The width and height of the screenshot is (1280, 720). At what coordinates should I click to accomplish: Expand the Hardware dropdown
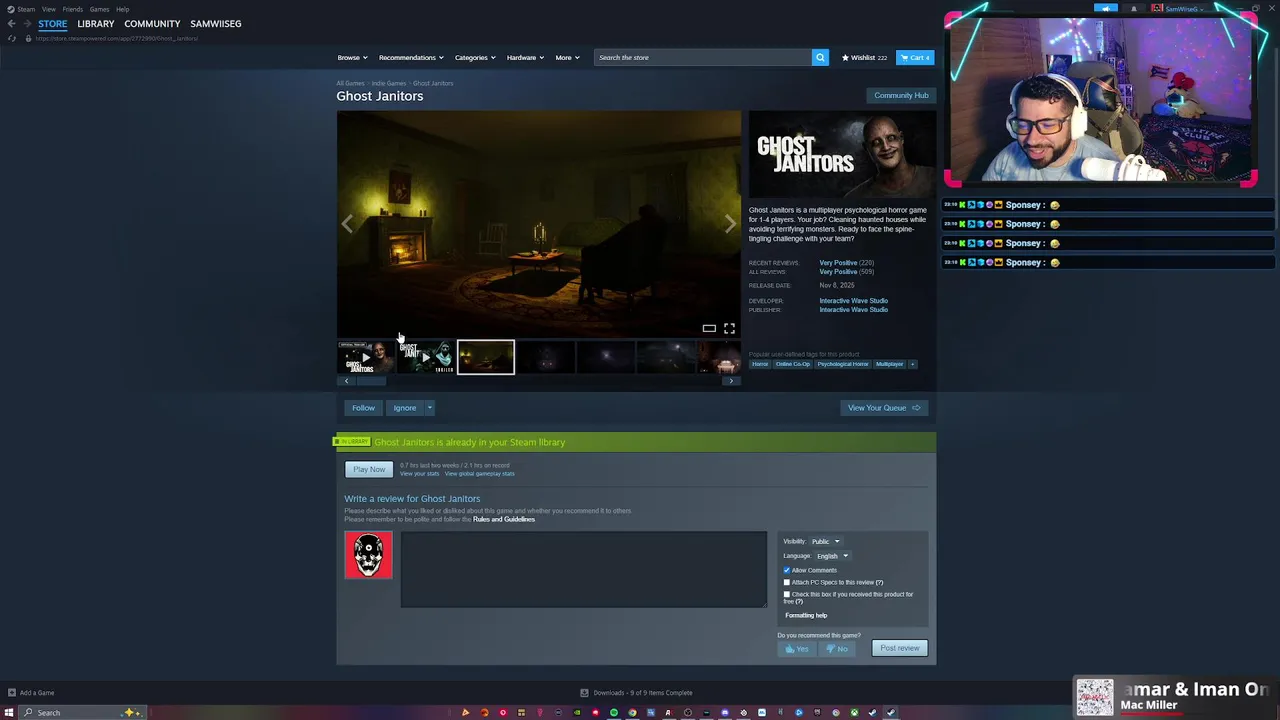525,57
